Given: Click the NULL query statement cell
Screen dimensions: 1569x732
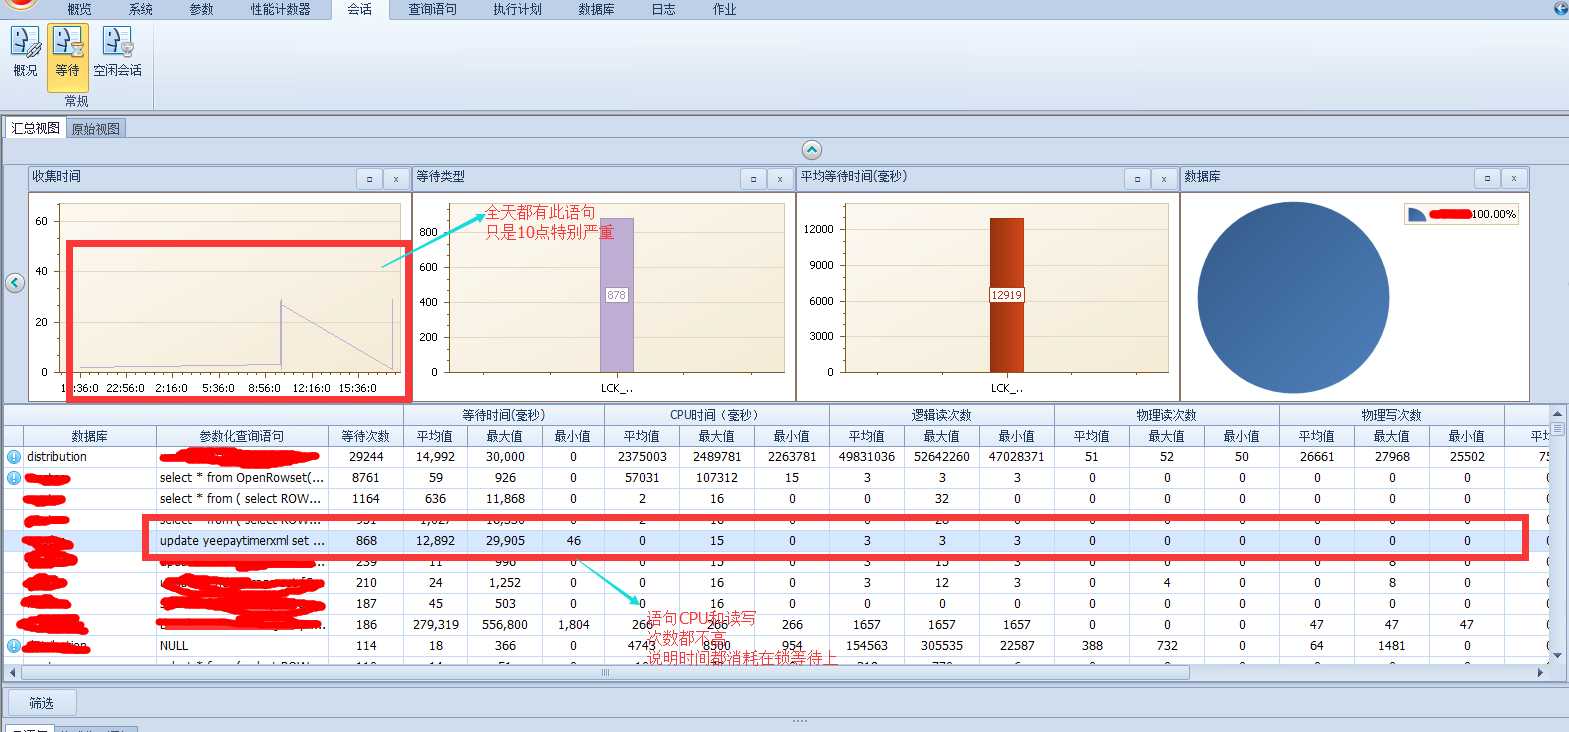Looking at the screenshot, I should pos(242,646).
